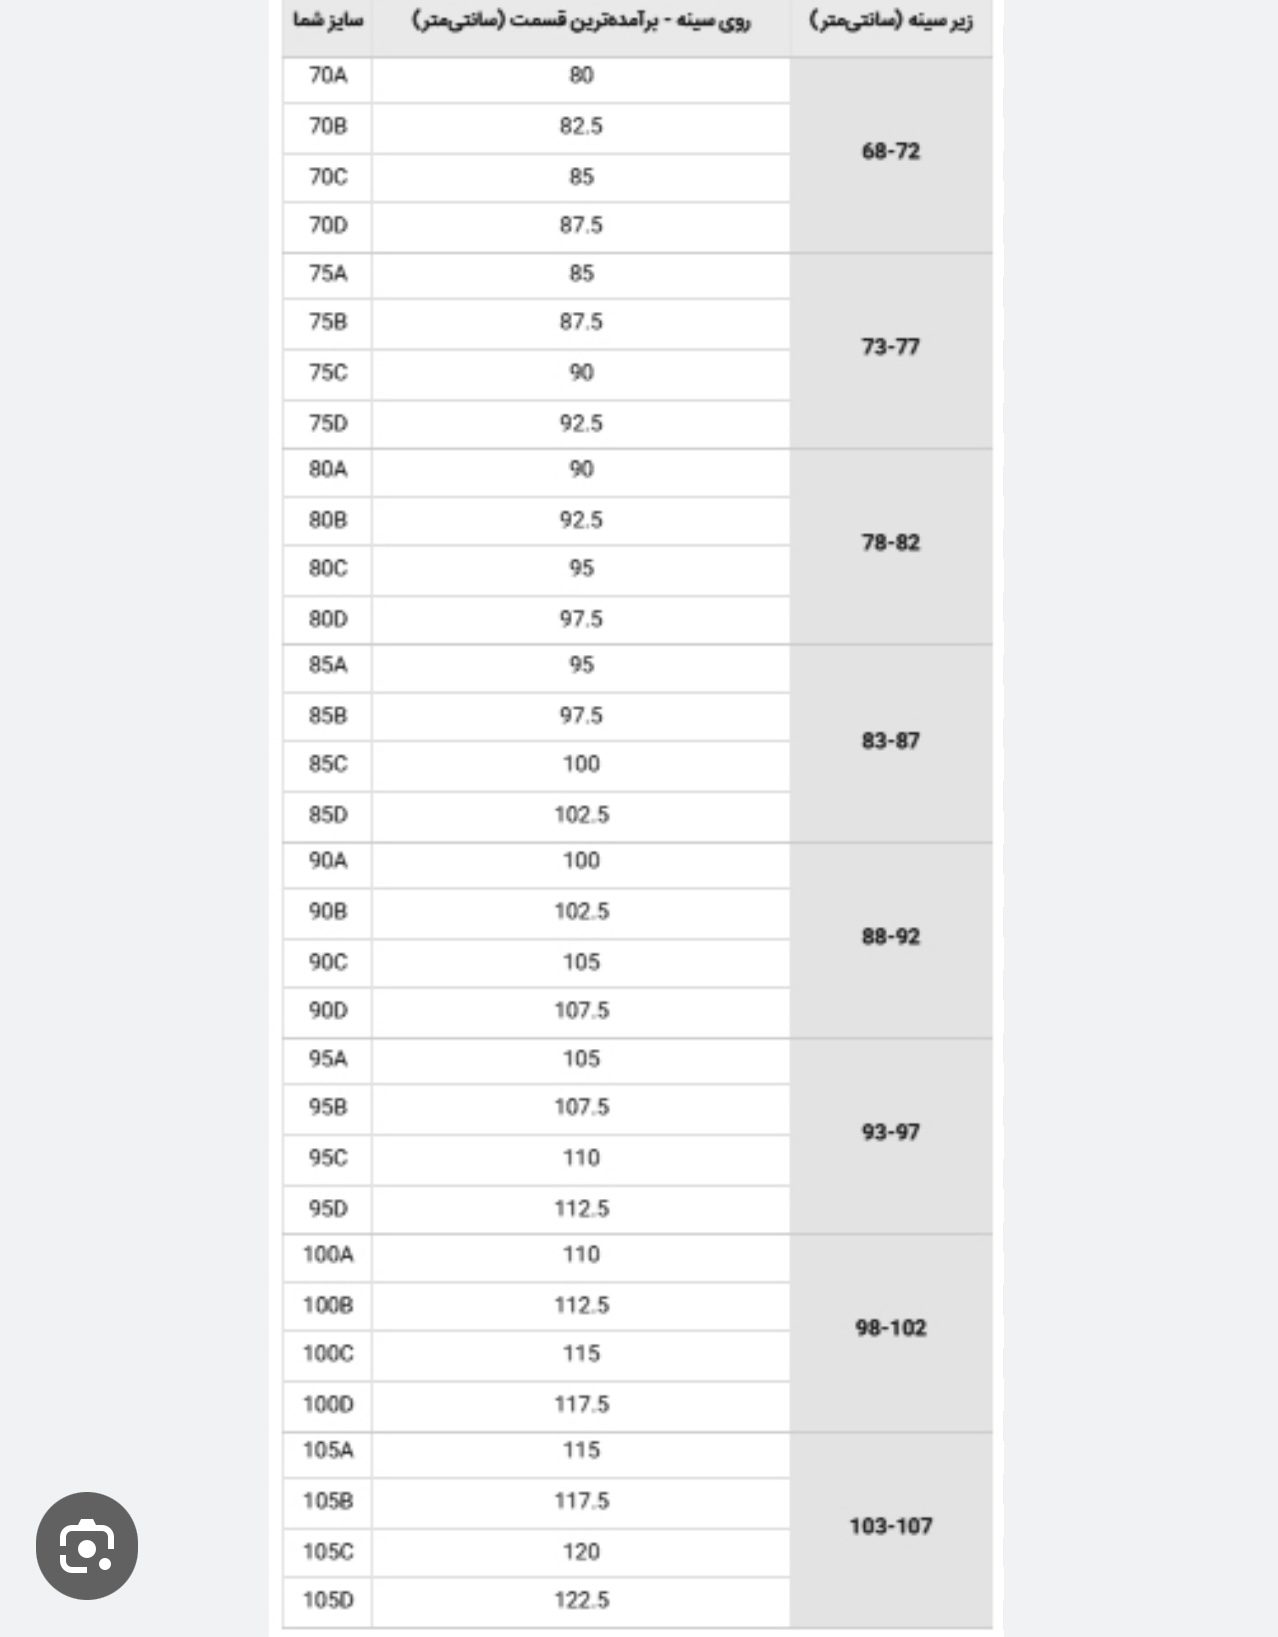
Task: Click the زیر سینه column header
Action: [890, 21]
